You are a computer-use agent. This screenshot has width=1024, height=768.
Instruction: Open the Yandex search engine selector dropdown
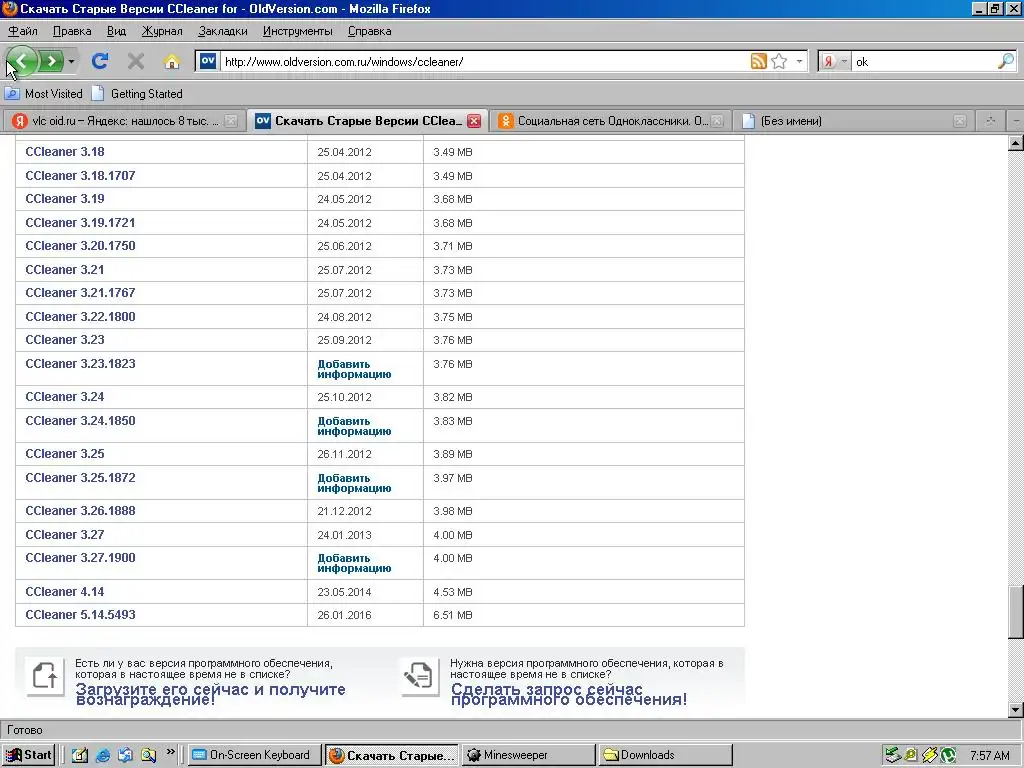tap(835, 61)
